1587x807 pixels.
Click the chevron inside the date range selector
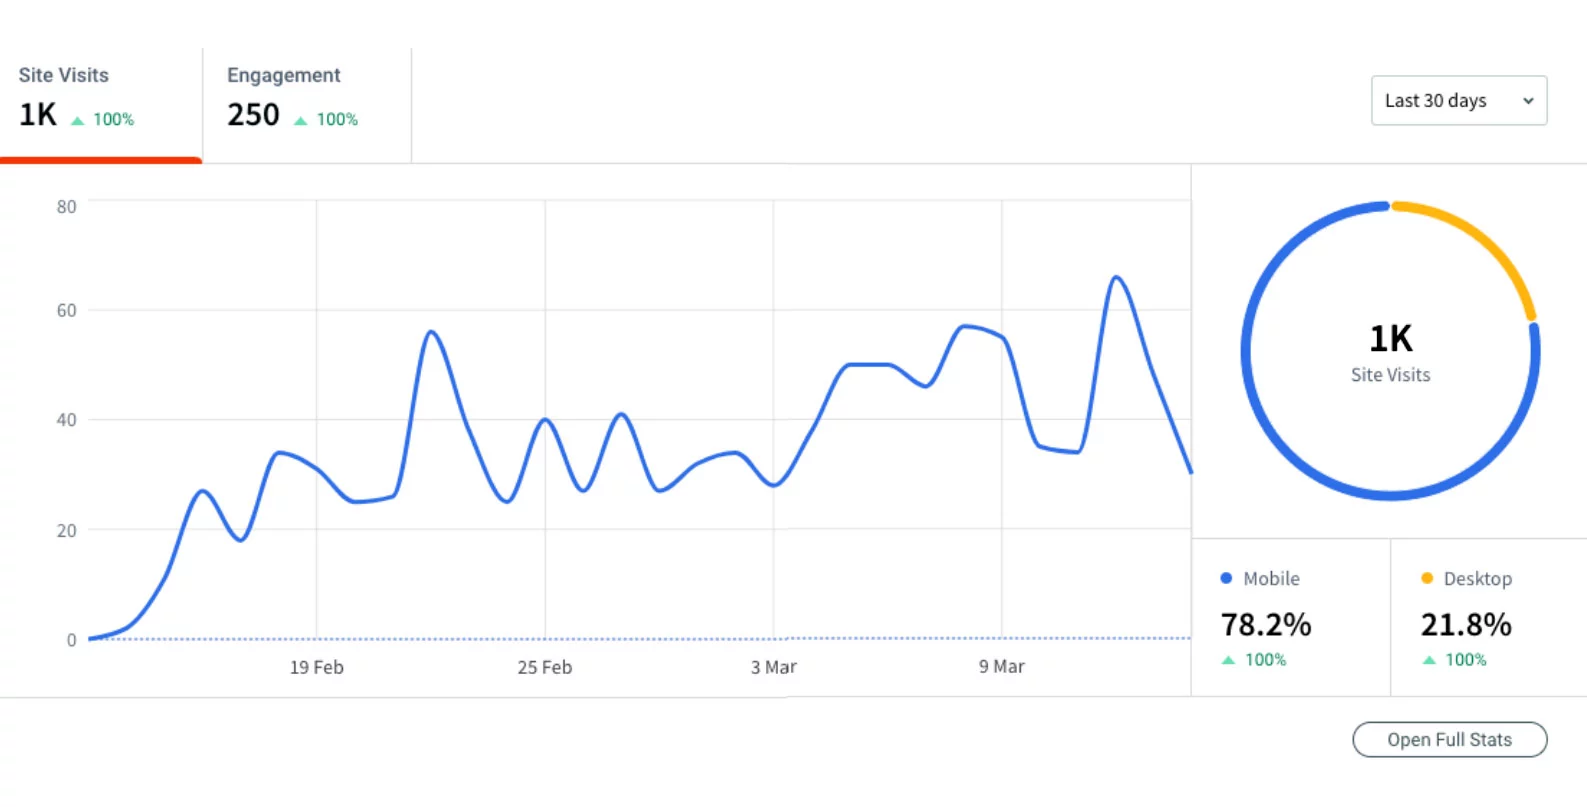1528,101
